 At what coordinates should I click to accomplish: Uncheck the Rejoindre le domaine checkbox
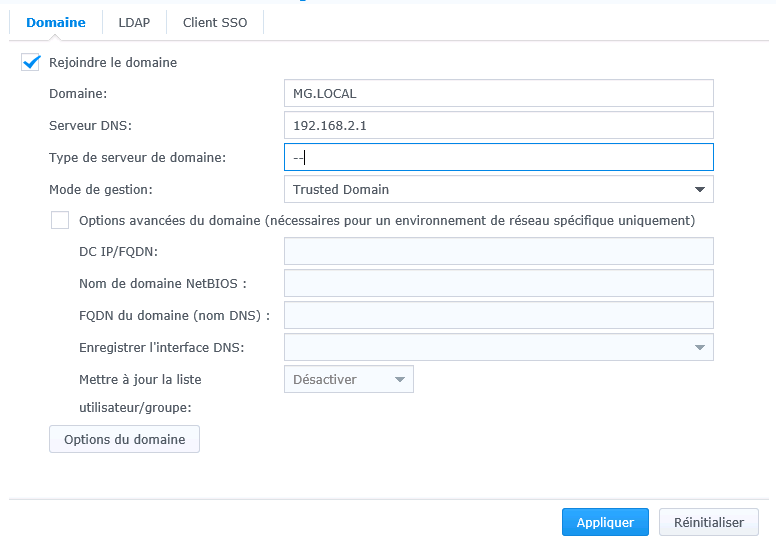30,62
